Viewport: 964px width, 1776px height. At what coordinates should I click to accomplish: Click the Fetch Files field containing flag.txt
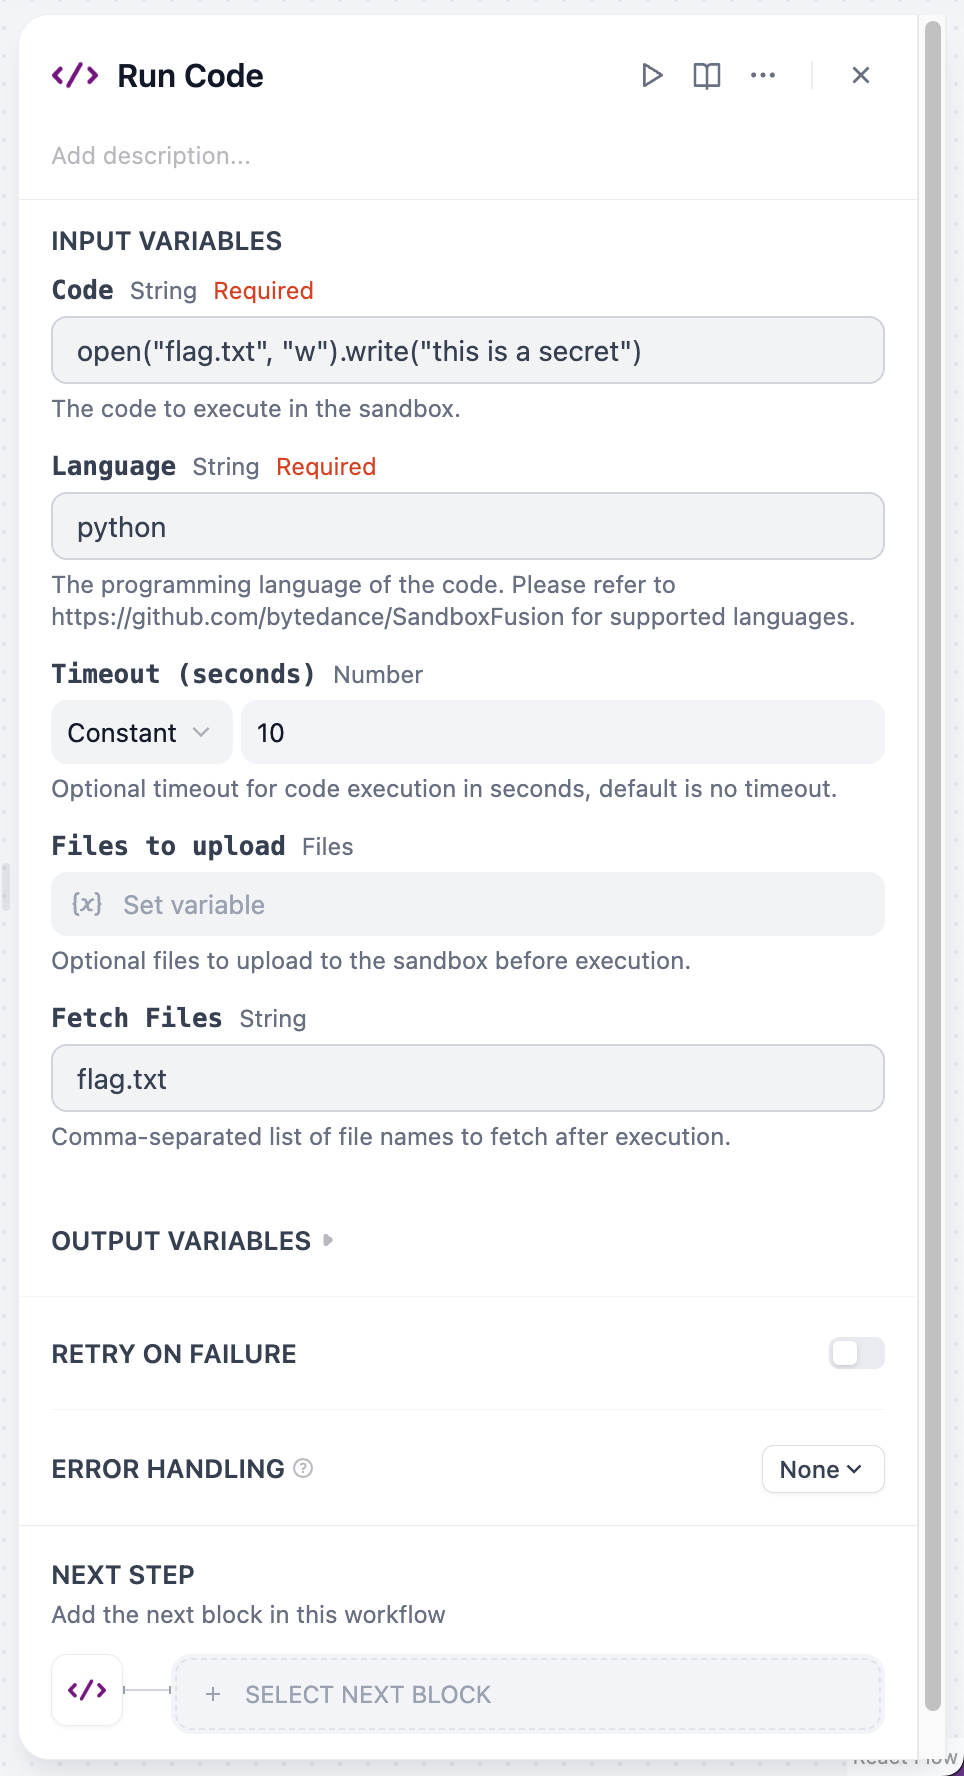[x=467, y=1079]
